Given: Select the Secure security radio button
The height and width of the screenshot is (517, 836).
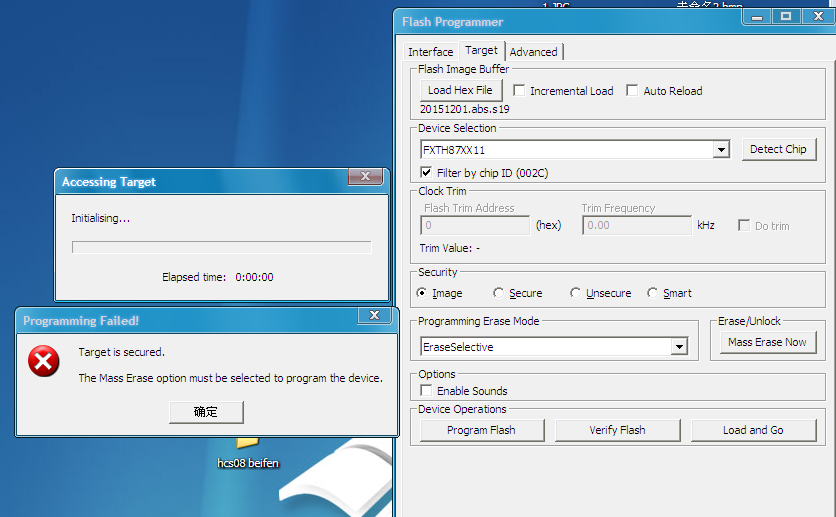Looking at the screenshot, I should (x=499, y=293).
